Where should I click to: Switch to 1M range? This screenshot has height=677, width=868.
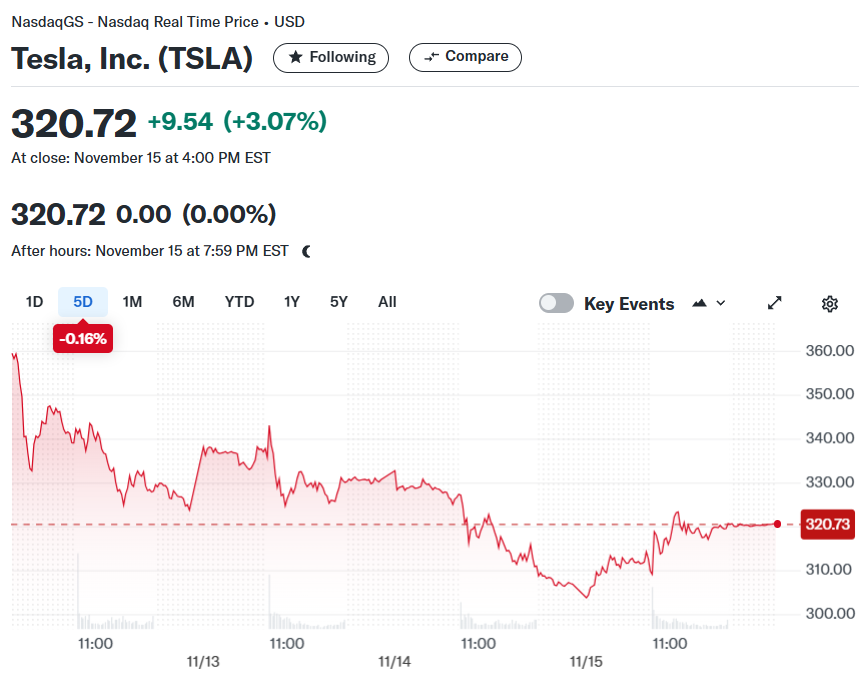pos(132,302)
